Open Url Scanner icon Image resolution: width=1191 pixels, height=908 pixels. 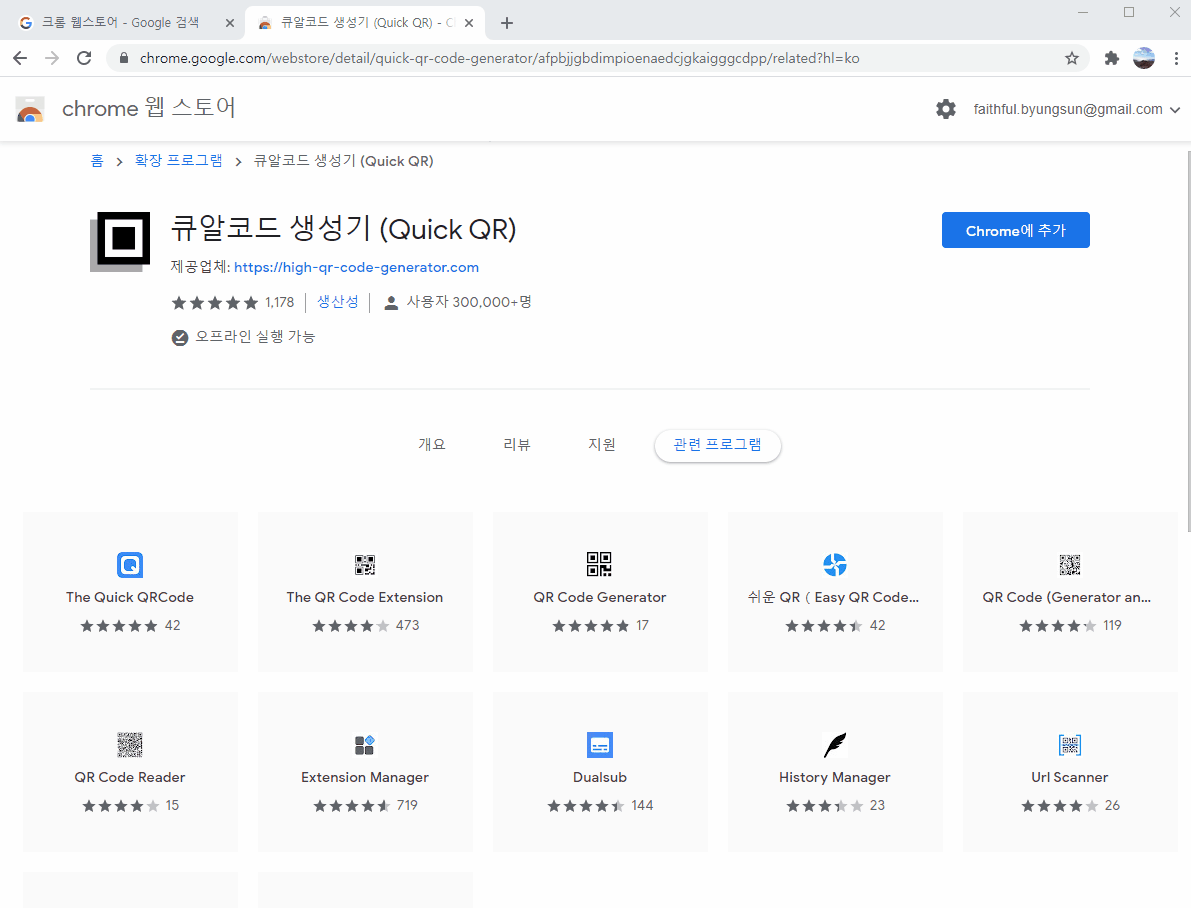(x=1069, y=745)
